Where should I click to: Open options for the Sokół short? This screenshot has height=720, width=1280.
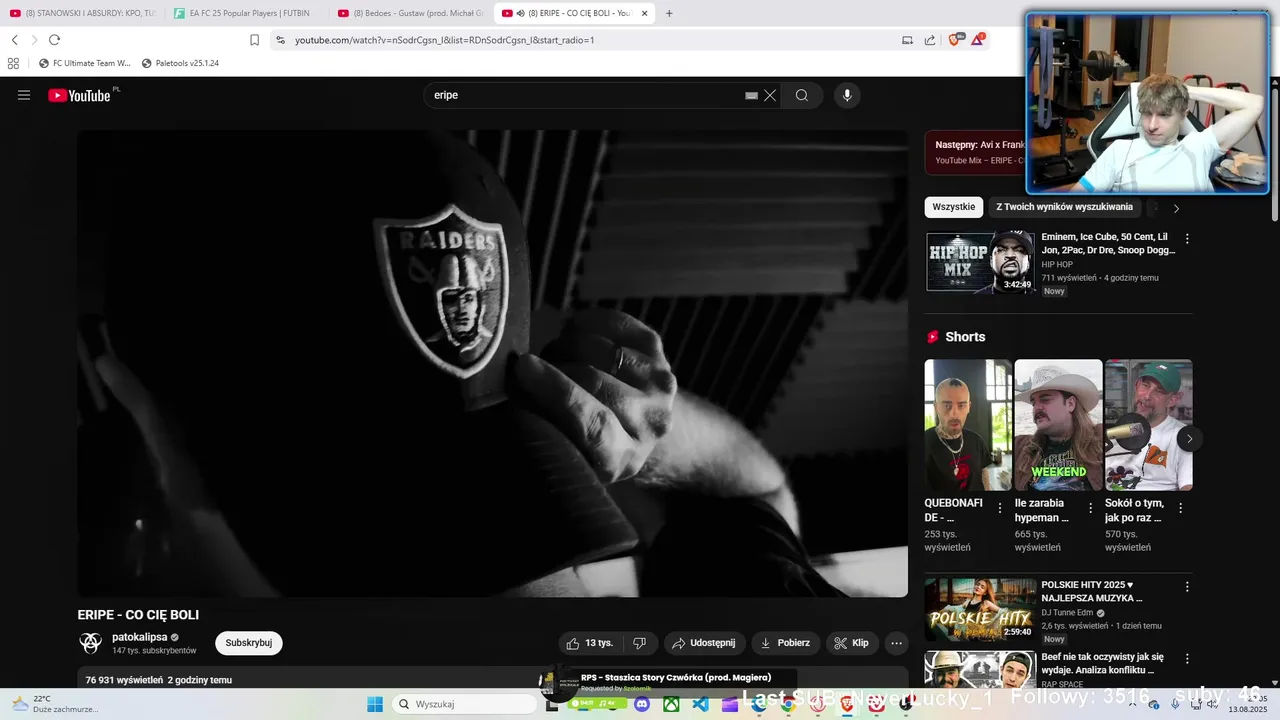[x=1180, y=508]
